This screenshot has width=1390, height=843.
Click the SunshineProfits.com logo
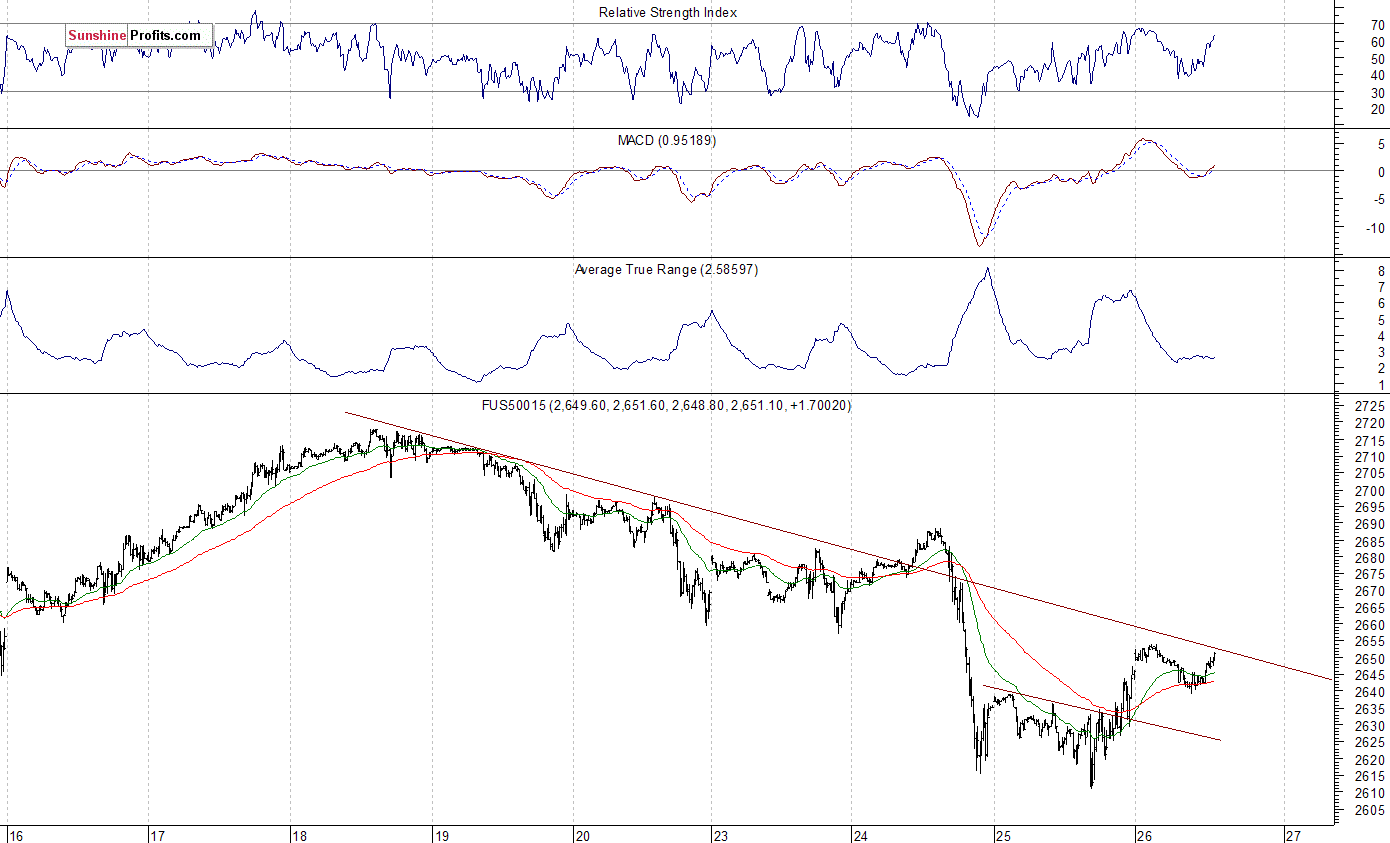[139, 36]
